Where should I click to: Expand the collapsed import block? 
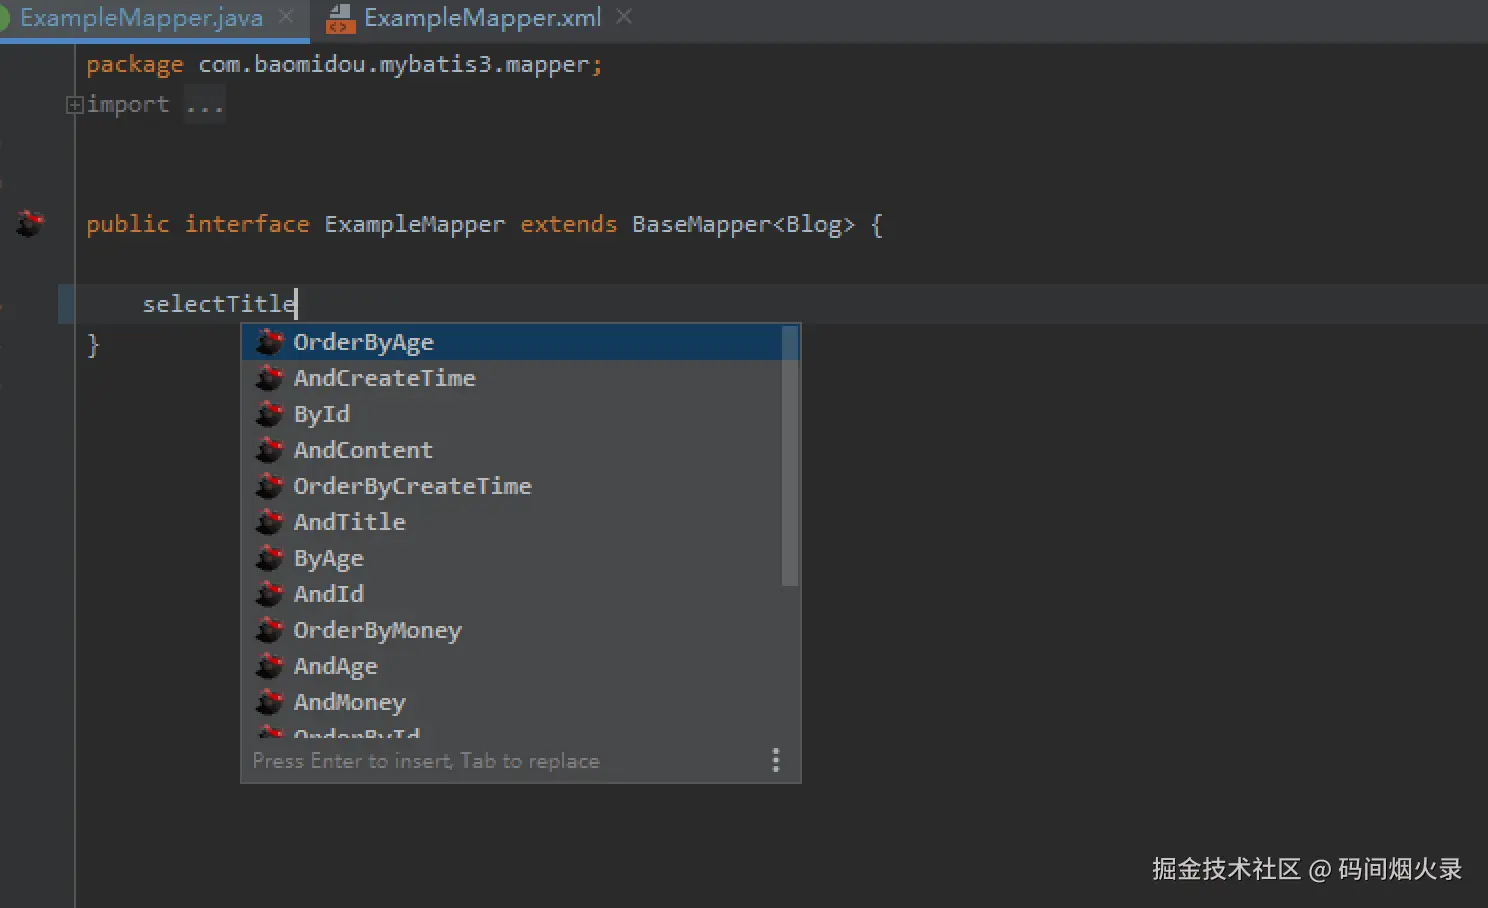tap(74, 104)
